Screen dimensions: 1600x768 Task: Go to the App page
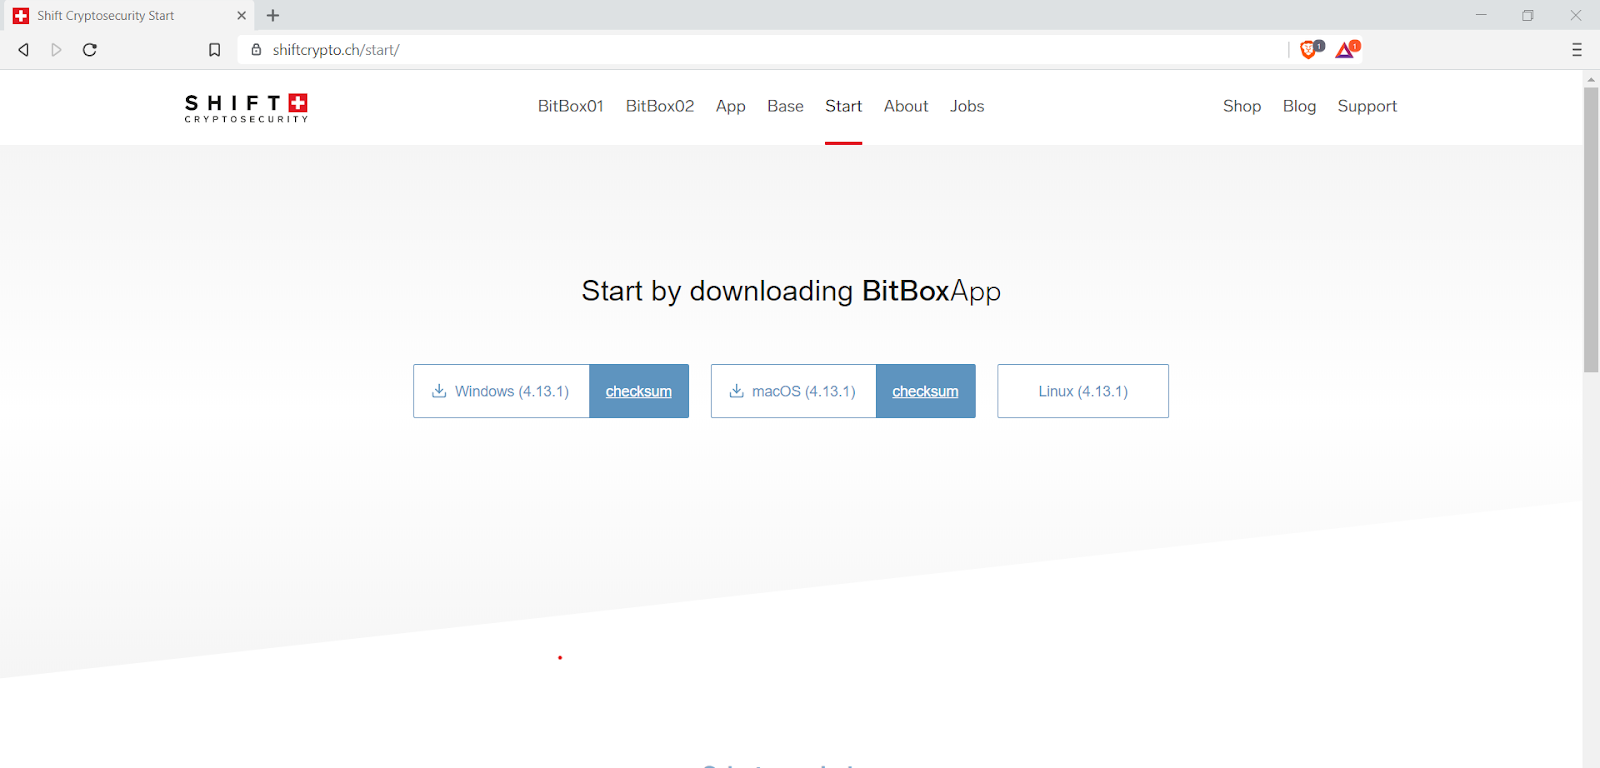coord(731,106)
